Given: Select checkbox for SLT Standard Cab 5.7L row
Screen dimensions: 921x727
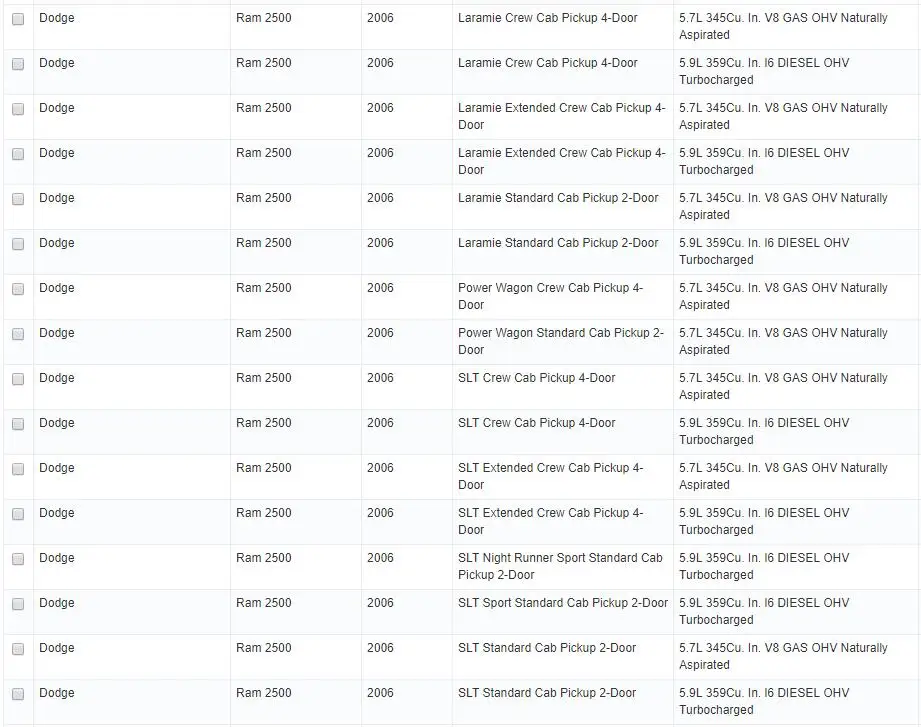Looking at the screenshot, I should click(18, 649).
